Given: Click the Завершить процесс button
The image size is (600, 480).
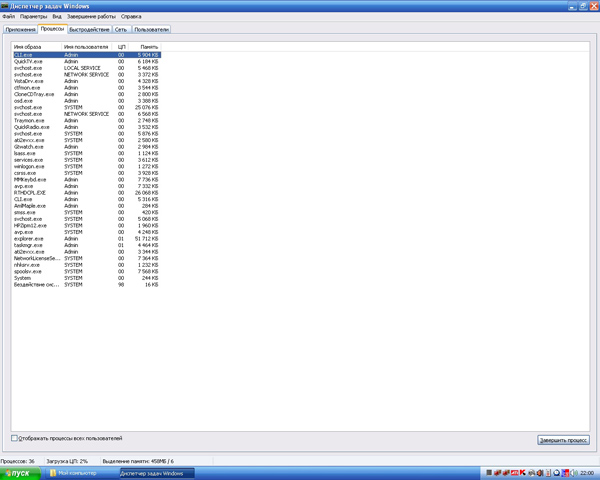Looking at the screenshot, I should (563, 440).
